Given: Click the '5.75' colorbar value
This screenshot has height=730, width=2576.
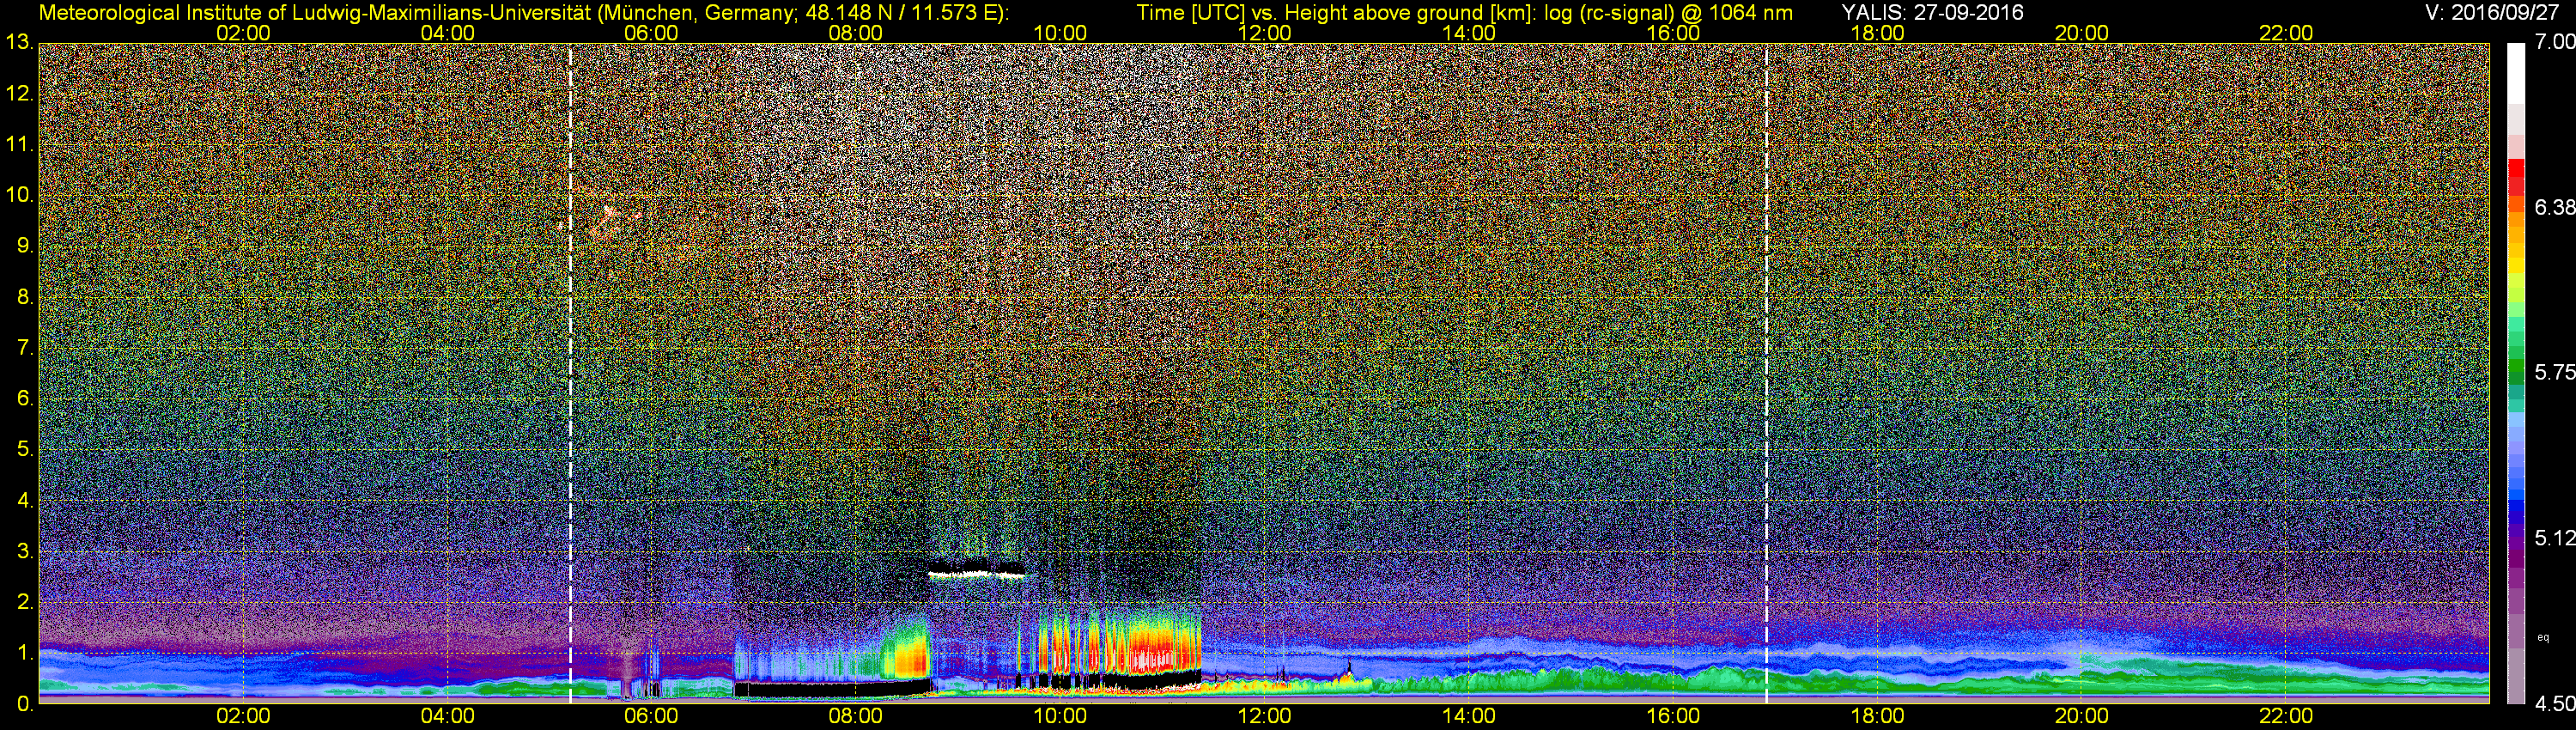Looking at the screenshot, I should 2555,372.
